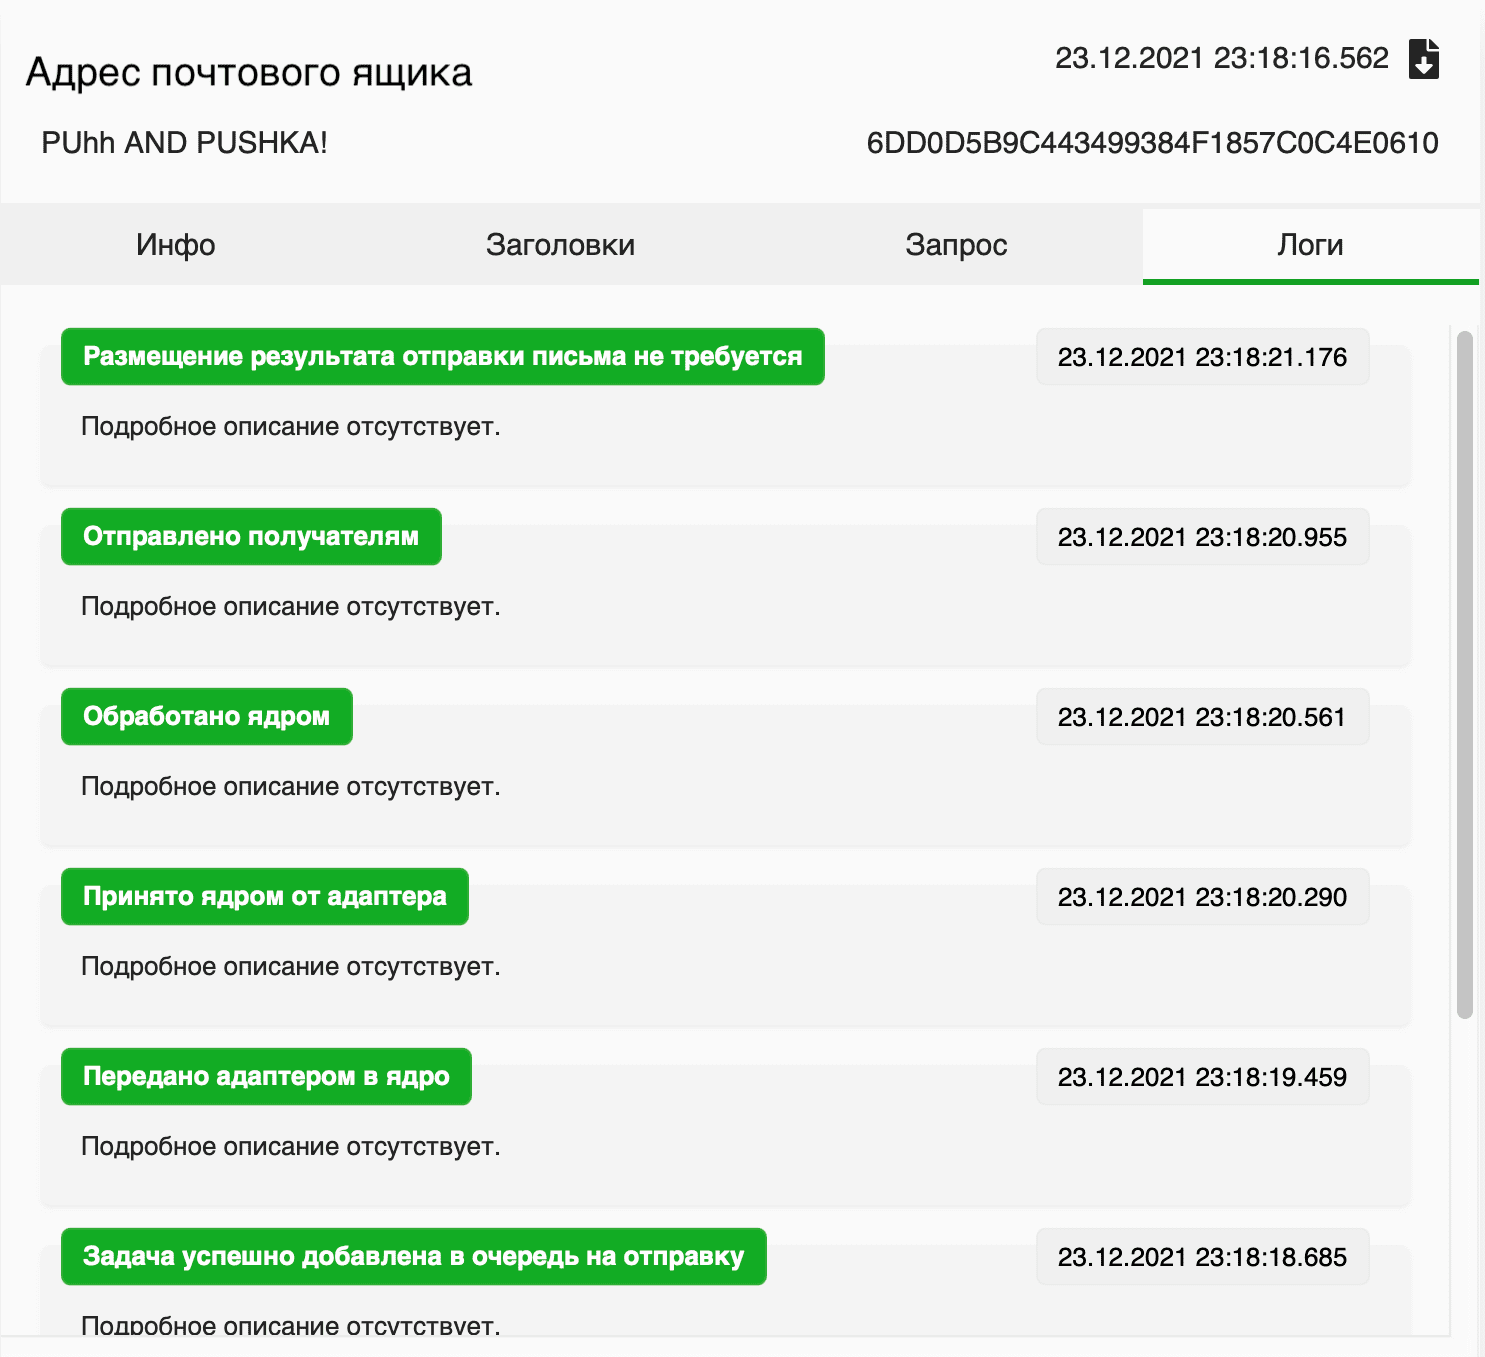
Task: Click the 23:18:20.290 timestamp
Action: click(x=1202, y=897)
